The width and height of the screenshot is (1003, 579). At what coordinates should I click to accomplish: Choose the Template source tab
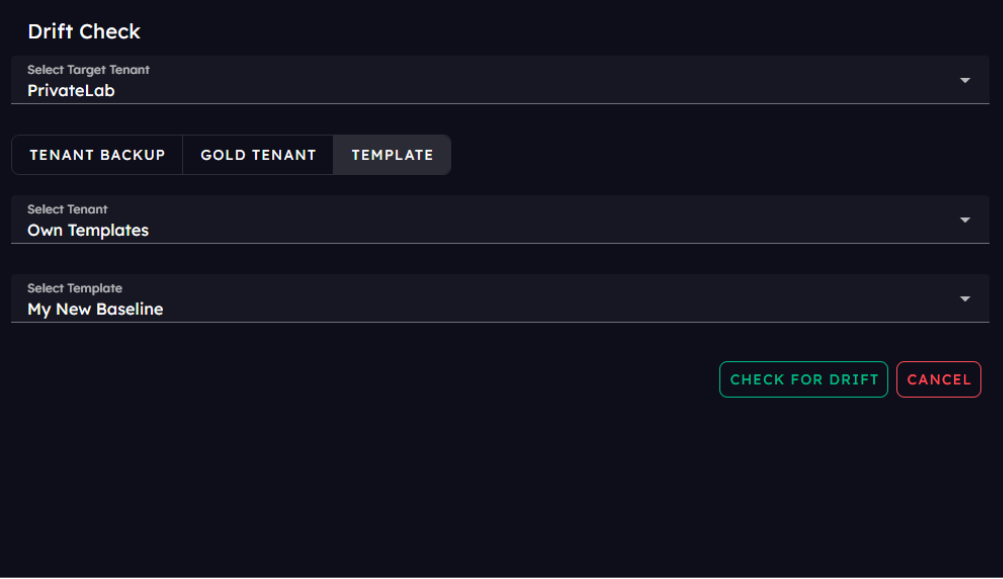392,155
